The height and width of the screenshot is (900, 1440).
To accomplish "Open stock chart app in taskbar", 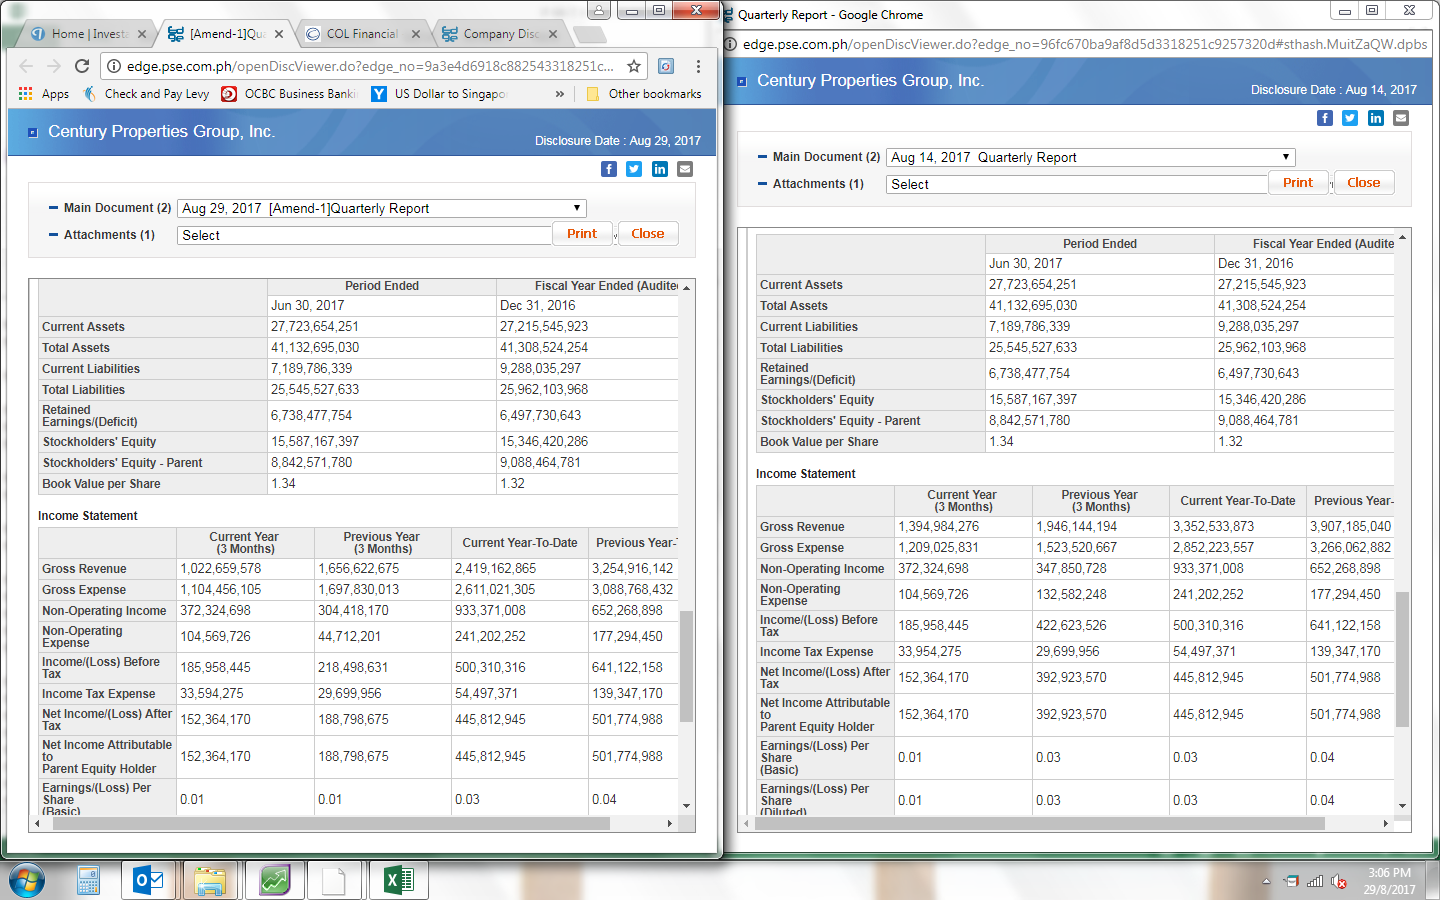I will [x=274, y=881].
